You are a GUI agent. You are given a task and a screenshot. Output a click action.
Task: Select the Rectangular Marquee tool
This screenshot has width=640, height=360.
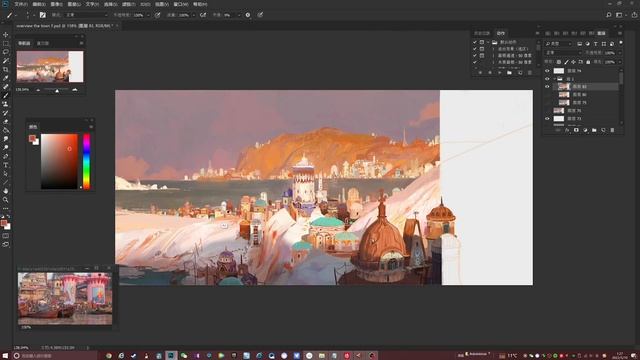[6, 43]
